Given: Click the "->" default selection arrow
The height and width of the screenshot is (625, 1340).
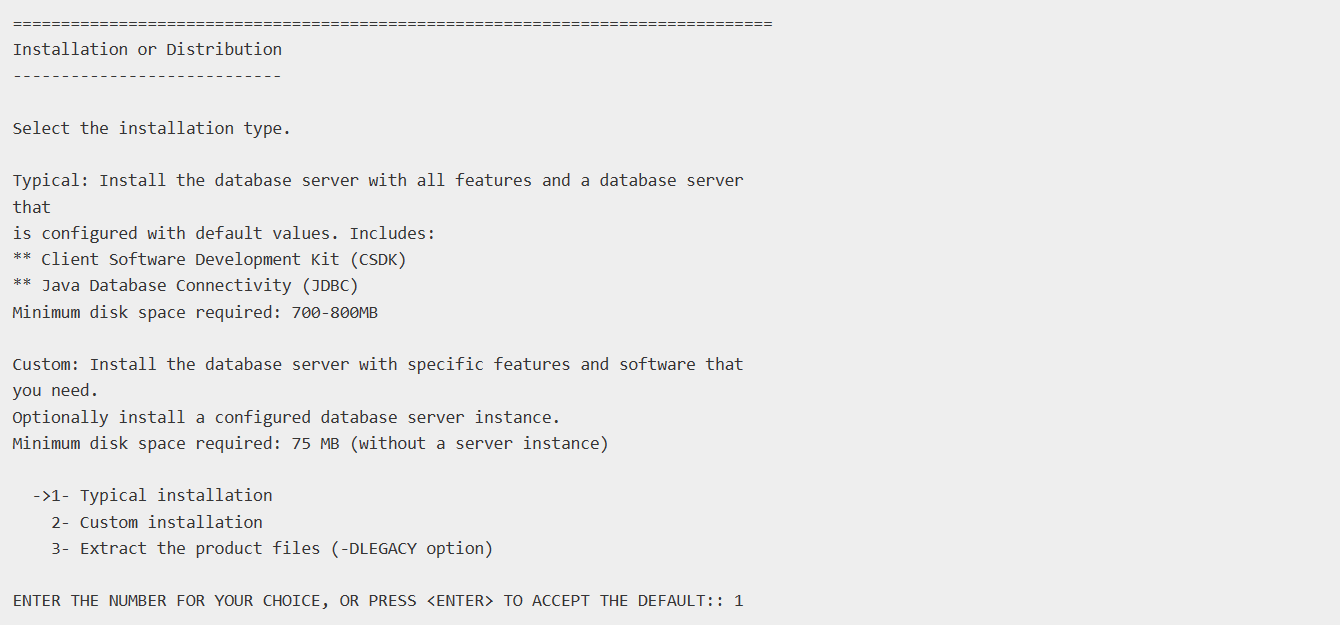Looking at the screenshot, I should pyautogui.click(x=41, y=495).
